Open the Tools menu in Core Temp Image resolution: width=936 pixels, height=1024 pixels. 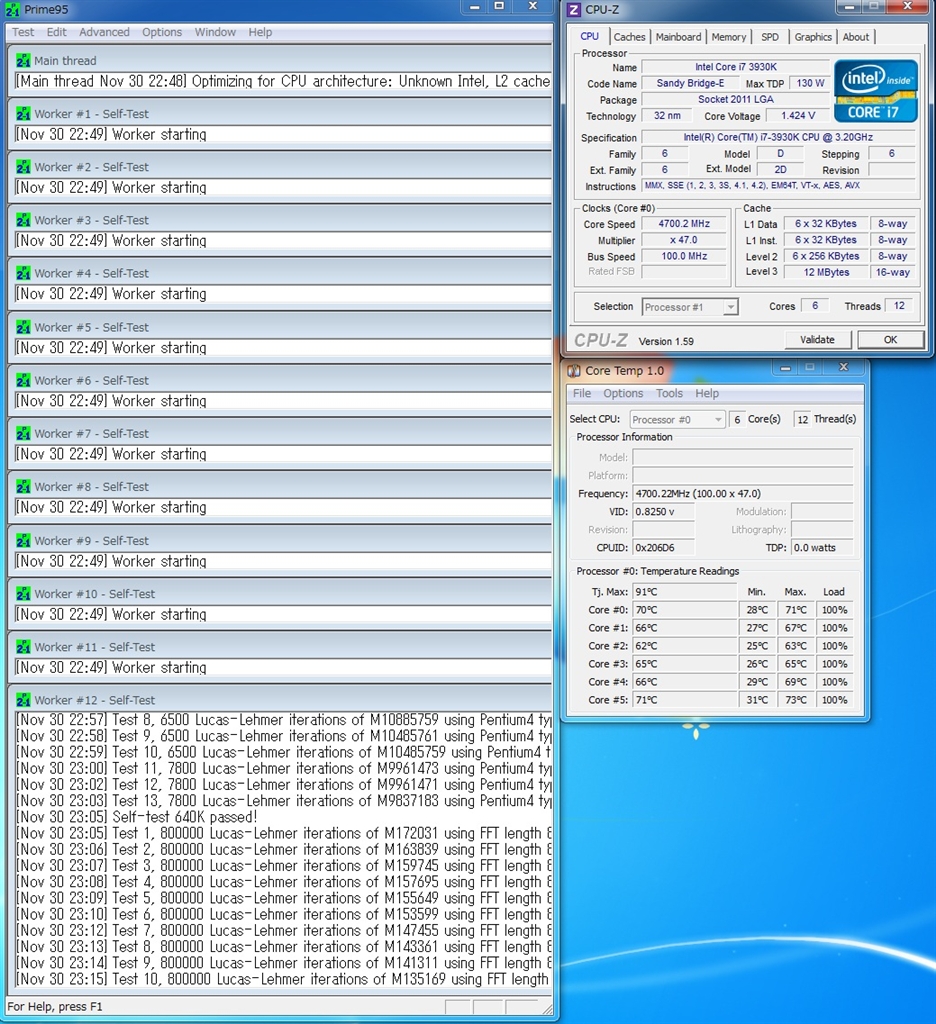pyautogui.click(x=669, y=394)
